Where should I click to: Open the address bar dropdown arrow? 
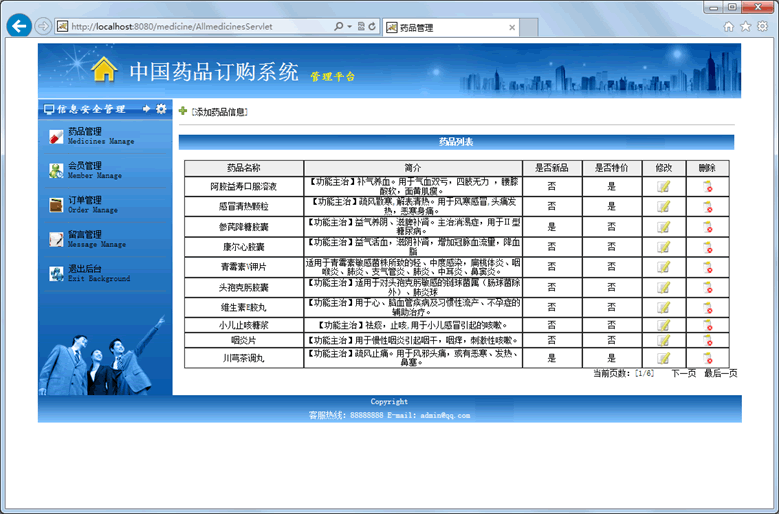349,26
